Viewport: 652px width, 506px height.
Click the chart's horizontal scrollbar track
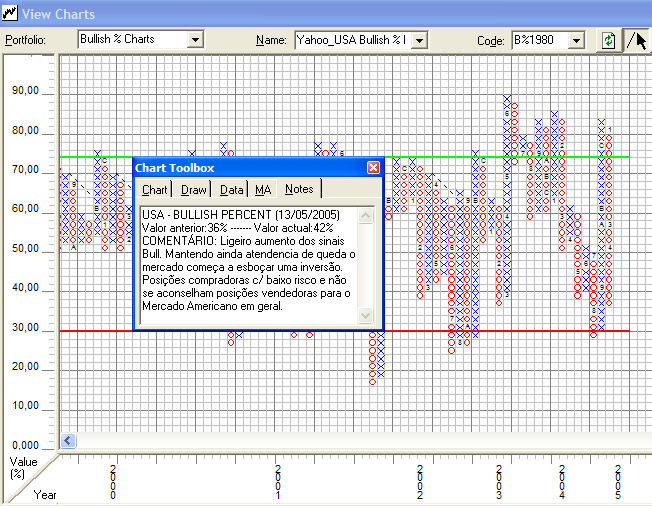(350, 440)
